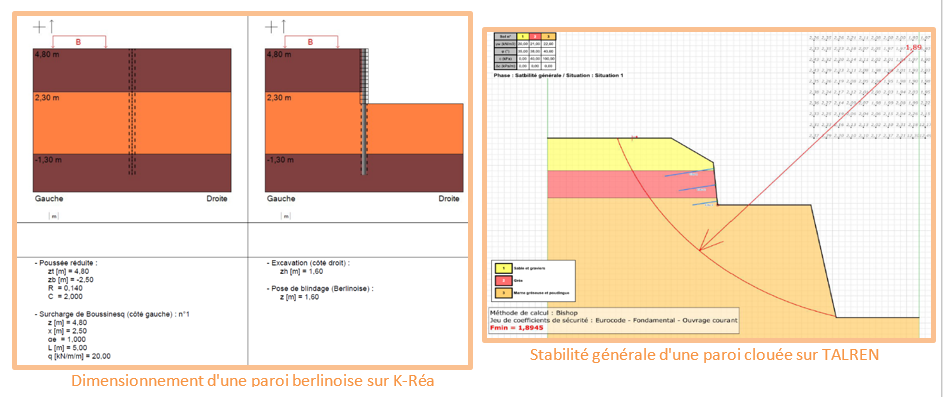Click the 2,30 m level label in the Poussée réduite diagram
The width and height of the screenshot is (943, 397).
point(47,97)
